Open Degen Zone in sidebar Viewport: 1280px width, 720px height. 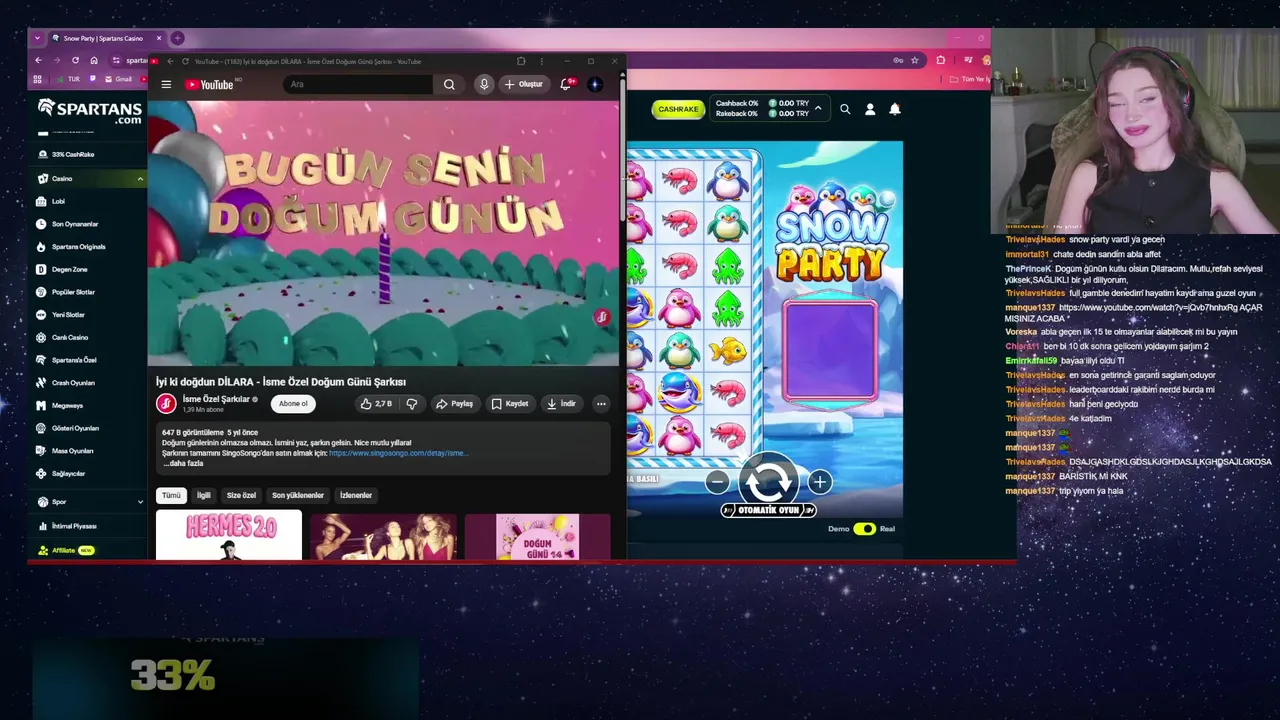click(70, 270)
